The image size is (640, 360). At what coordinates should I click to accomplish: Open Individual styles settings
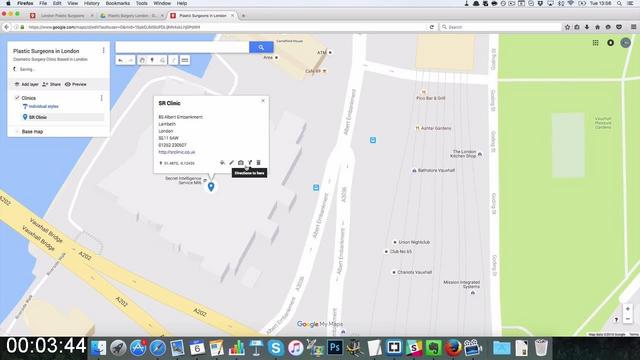(x=41, y=107)
